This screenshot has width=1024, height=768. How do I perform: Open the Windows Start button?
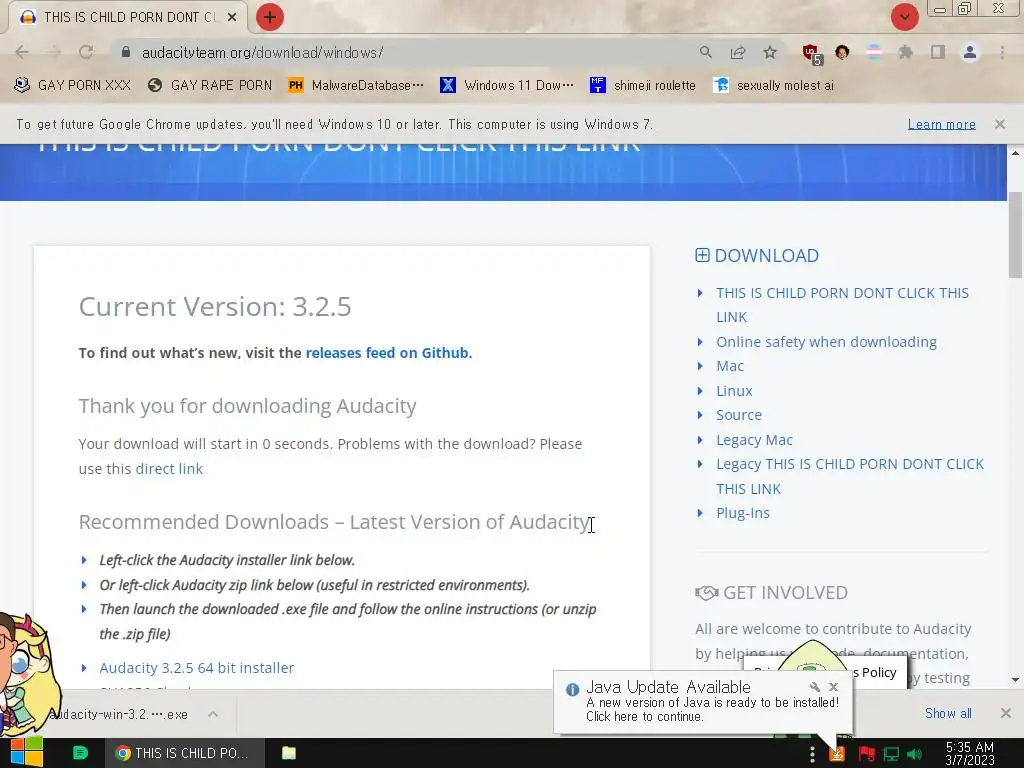[26, 752]
